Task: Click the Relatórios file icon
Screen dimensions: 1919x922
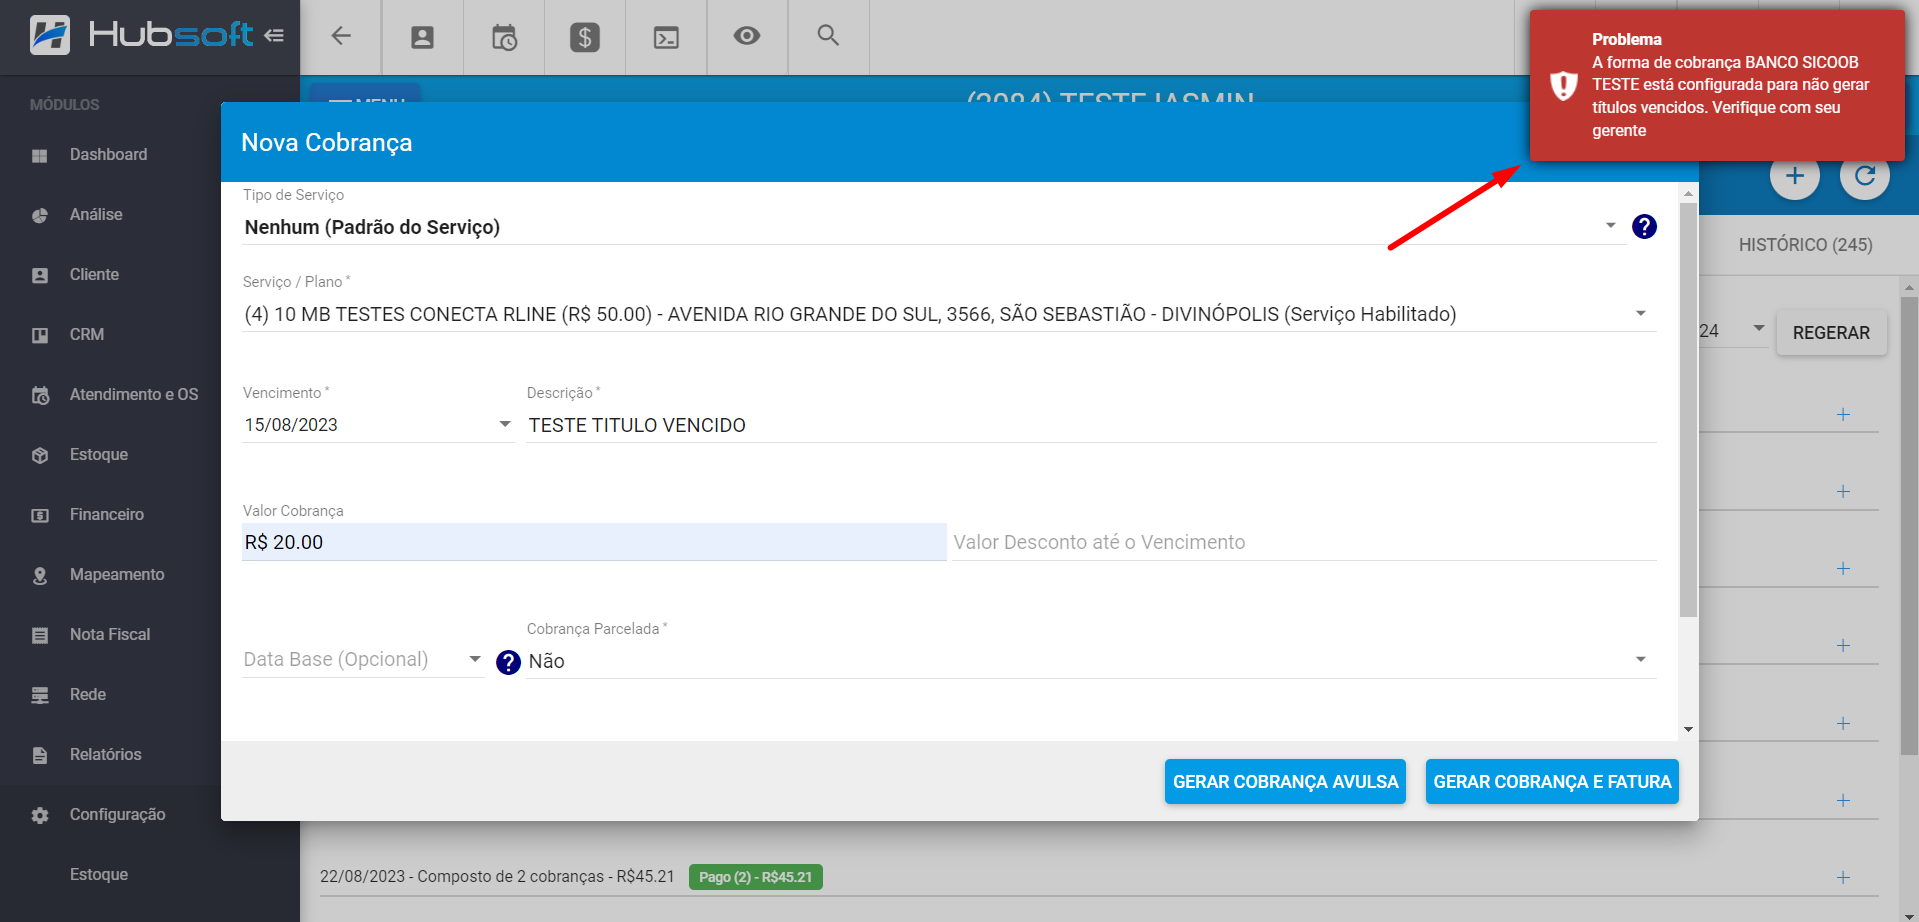Action: [x=40, y=755]
